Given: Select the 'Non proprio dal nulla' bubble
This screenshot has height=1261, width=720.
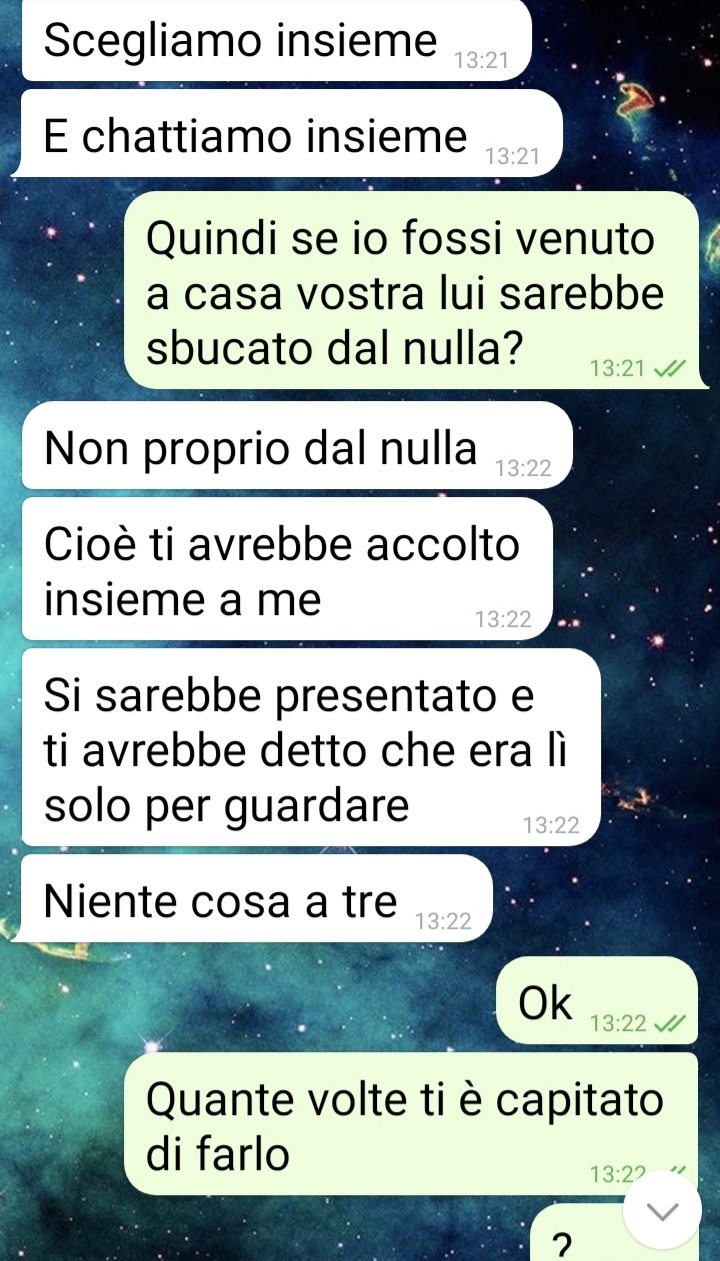Looking at the screenshot, I should (297, 445).
